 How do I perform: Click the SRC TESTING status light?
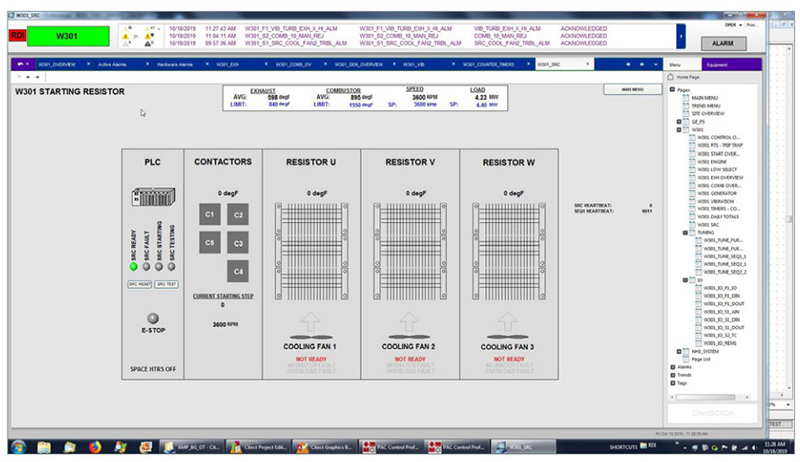click(x=171, y=267)
